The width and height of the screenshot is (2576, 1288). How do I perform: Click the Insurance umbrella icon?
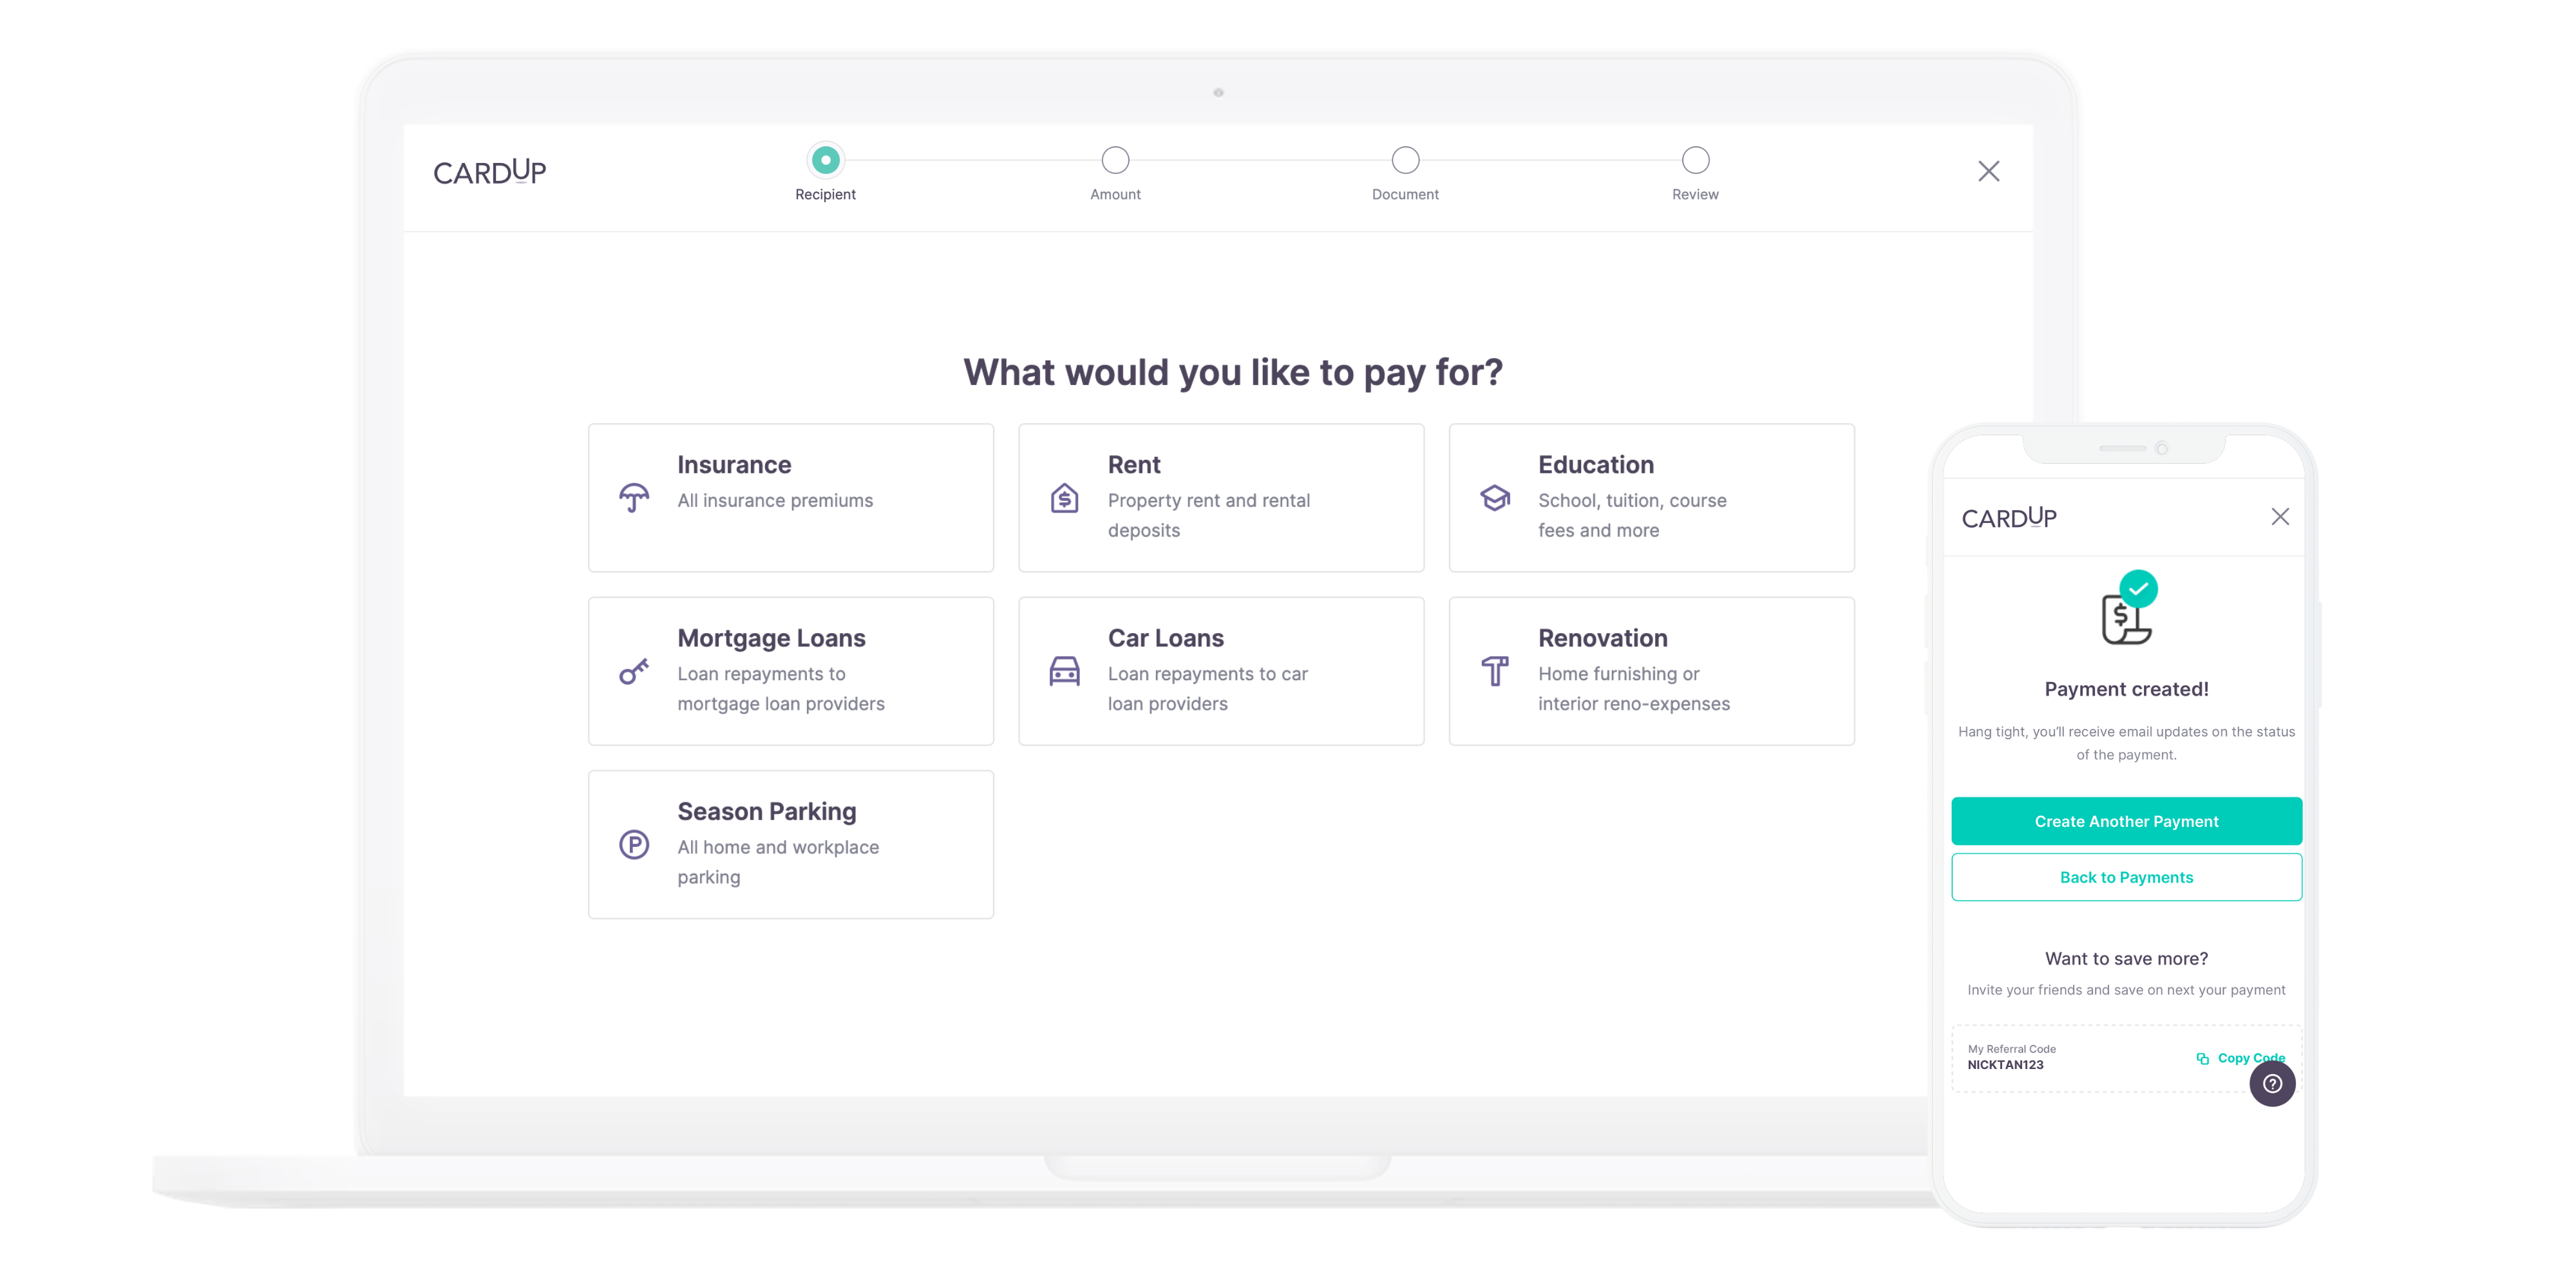tap(634, 497)
